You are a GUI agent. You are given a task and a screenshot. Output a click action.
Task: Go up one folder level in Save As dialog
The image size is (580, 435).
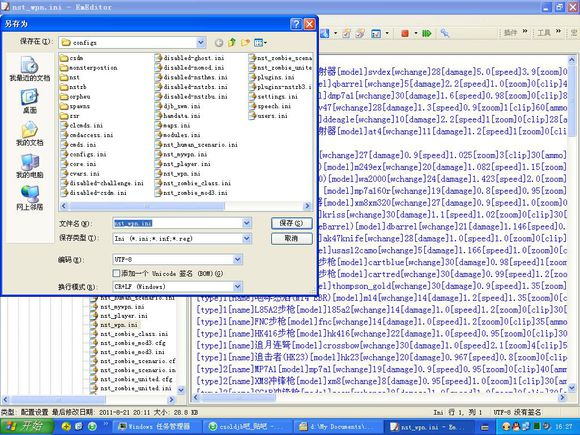pyautogui.click(x=232, y=43)
